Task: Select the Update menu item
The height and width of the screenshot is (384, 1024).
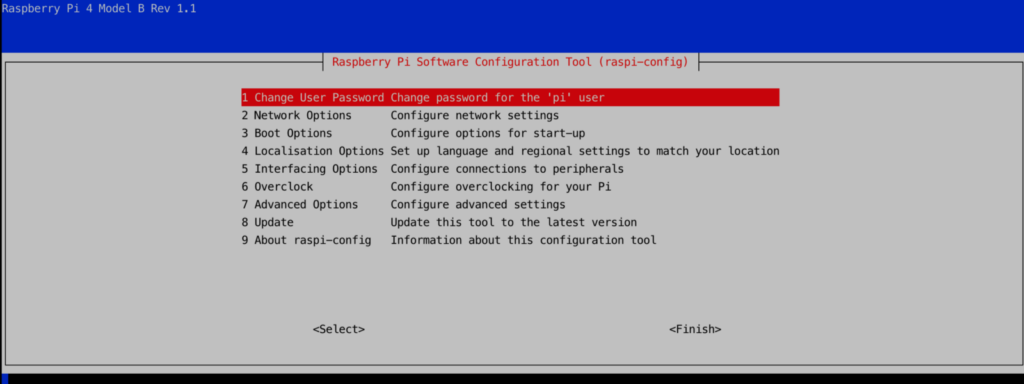Action: click(510, 222)
